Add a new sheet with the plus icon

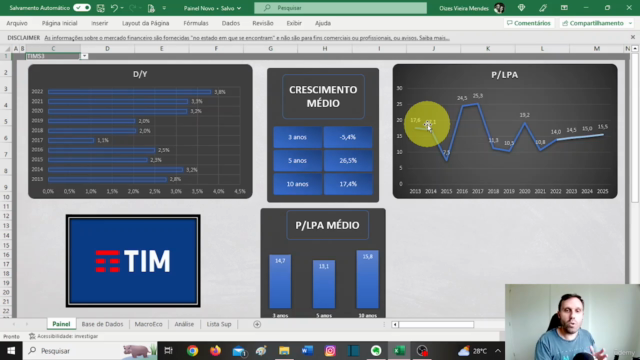click(x=257, y=324)
